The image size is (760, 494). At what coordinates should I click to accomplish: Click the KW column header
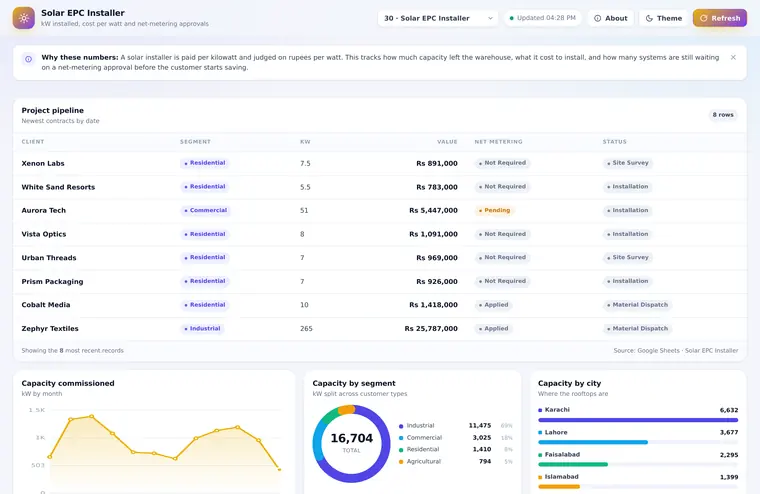click(x=305, y=142)
